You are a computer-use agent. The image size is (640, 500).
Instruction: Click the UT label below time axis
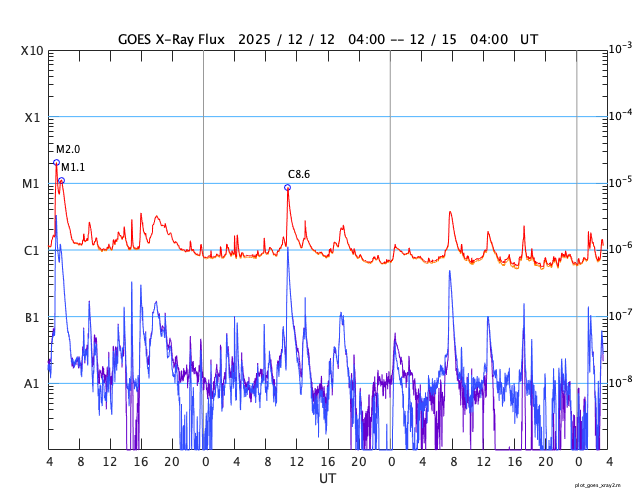pos(327,479)
